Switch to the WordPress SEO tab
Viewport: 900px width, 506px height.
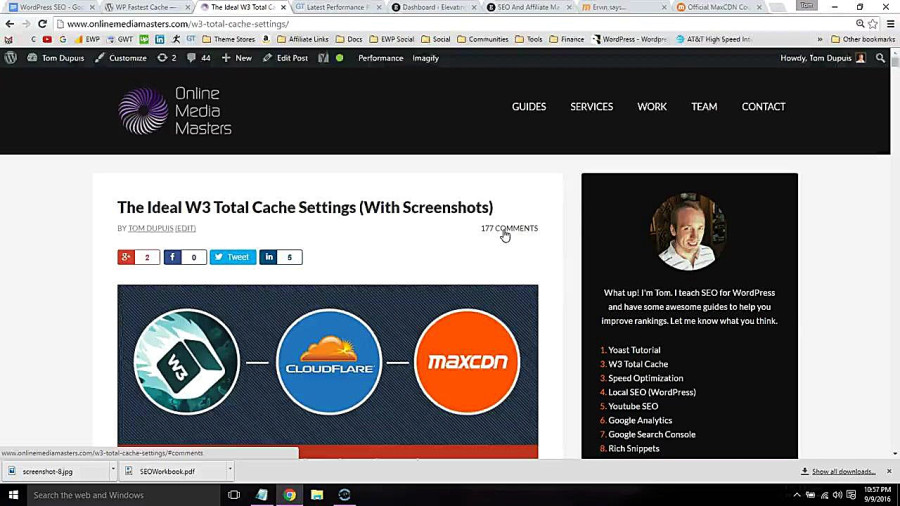tap(51, 7)
